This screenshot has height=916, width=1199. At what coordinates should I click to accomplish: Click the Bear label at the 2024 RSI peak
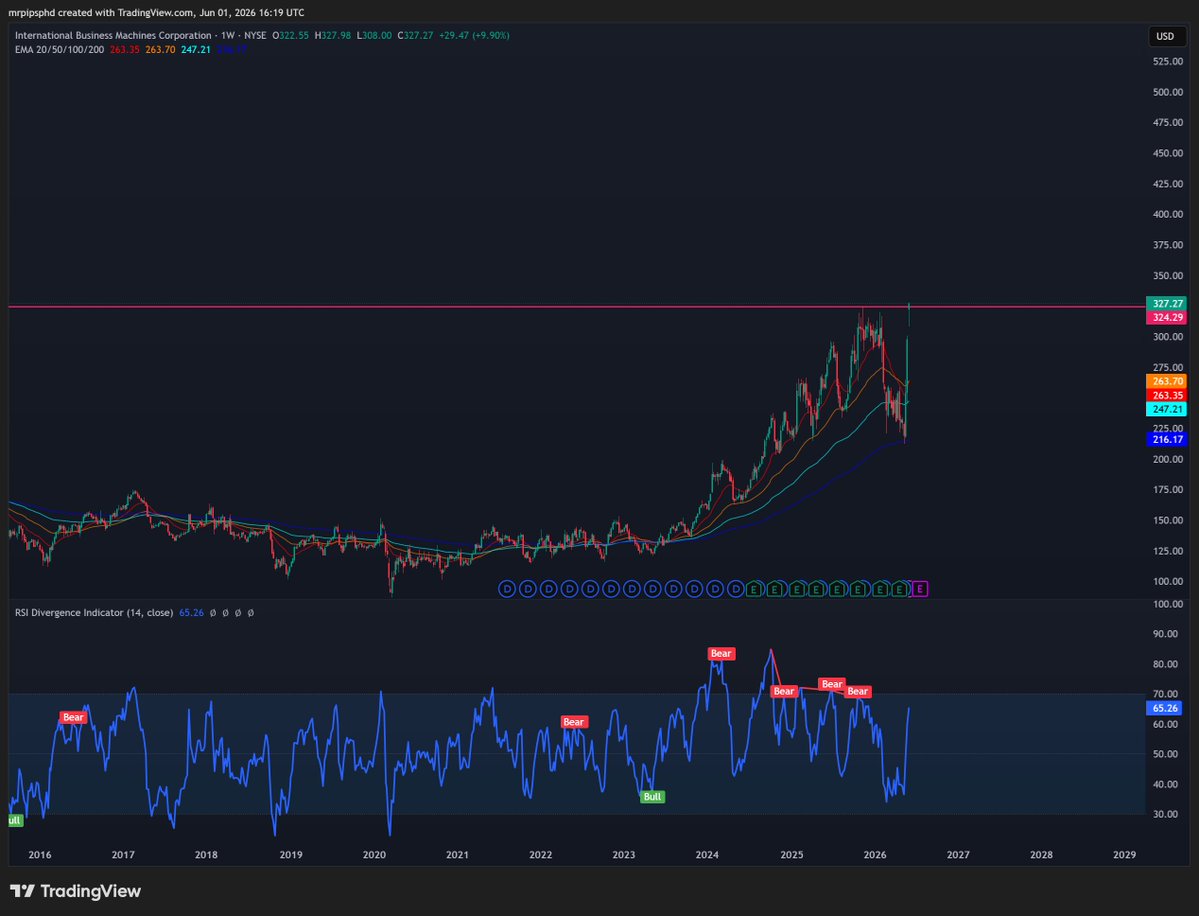[x=721, y=654]
